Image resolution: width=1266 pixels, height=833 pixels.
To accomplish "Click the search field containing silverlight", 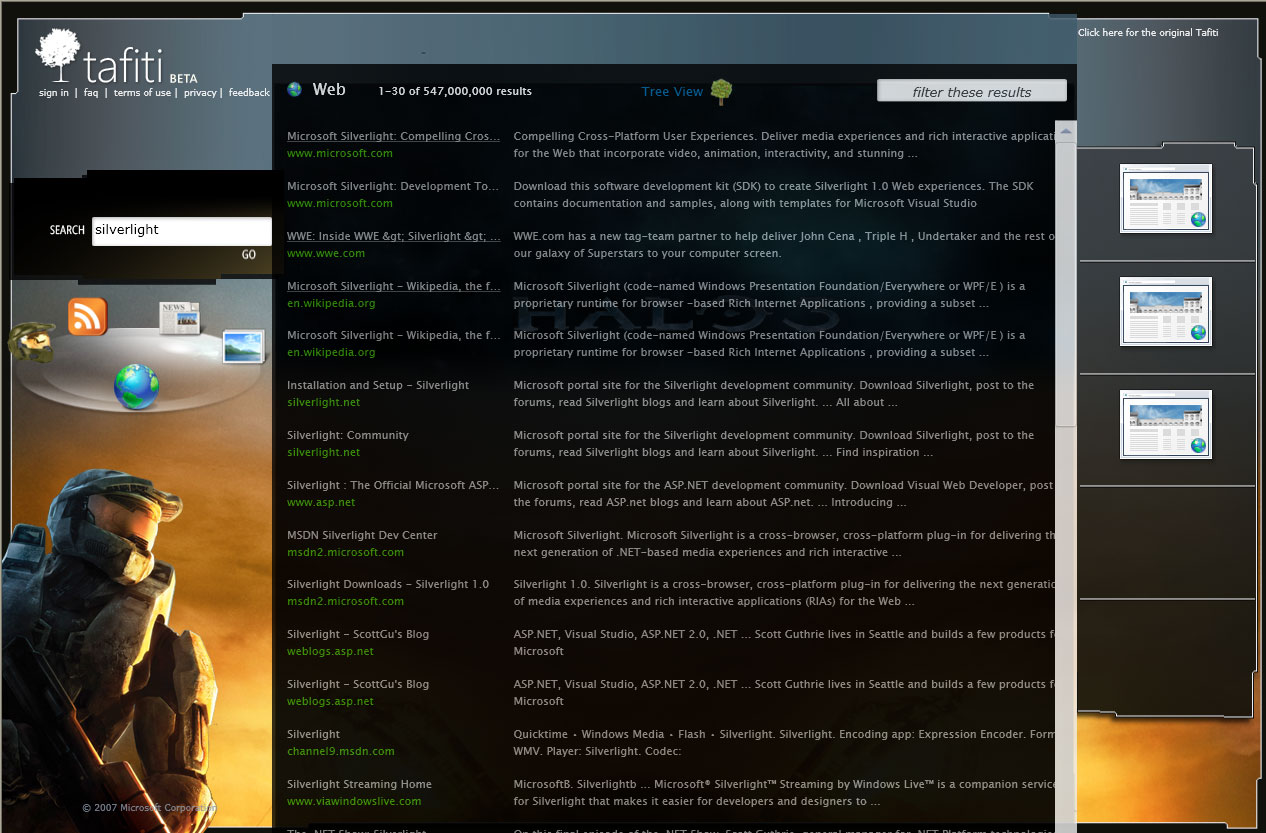I will pyautogui.click(x=181, y=230).
